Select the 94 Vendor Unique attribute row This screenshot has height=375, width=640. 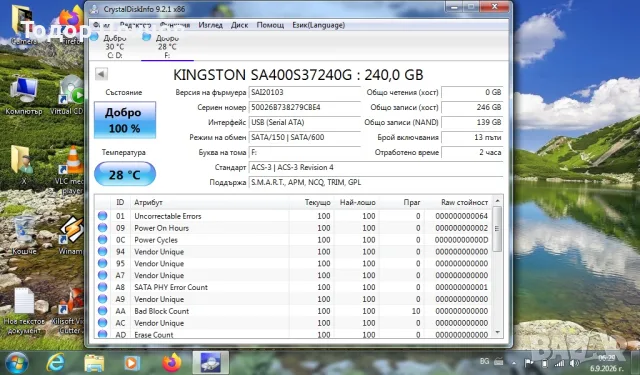293,251
